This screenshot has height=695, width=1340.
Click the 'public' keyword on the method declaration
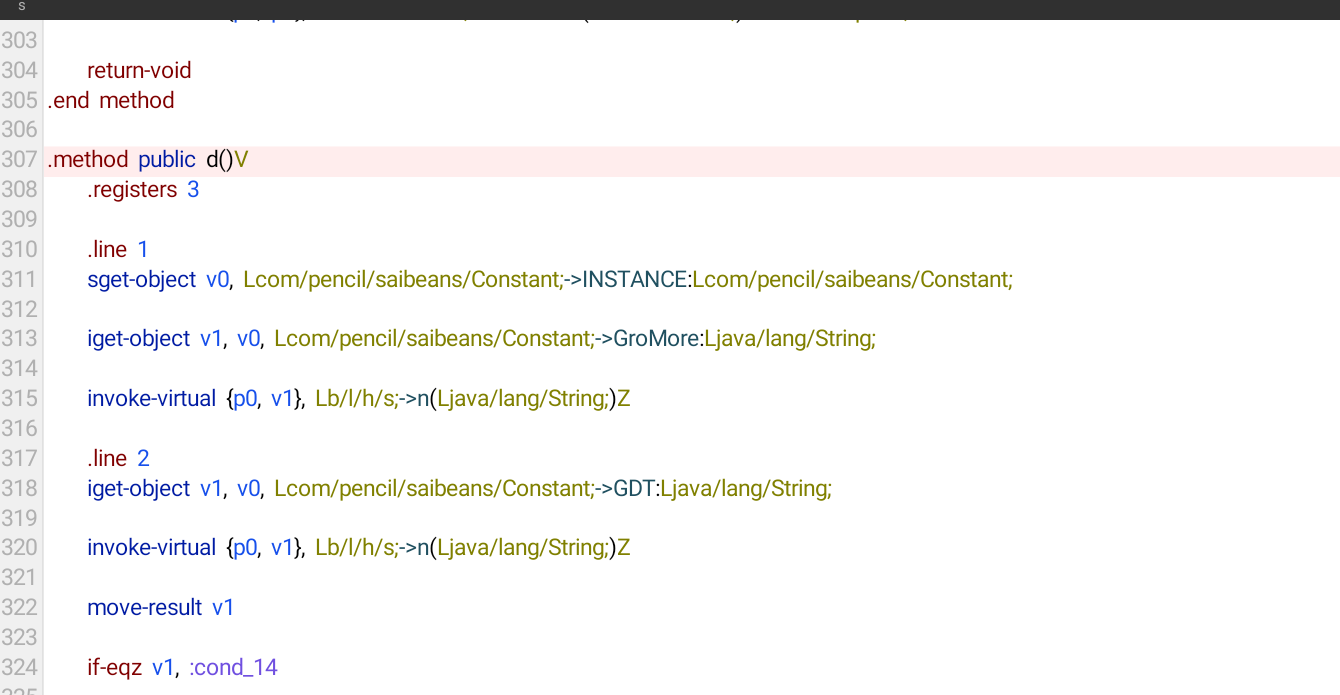[167, 160]
